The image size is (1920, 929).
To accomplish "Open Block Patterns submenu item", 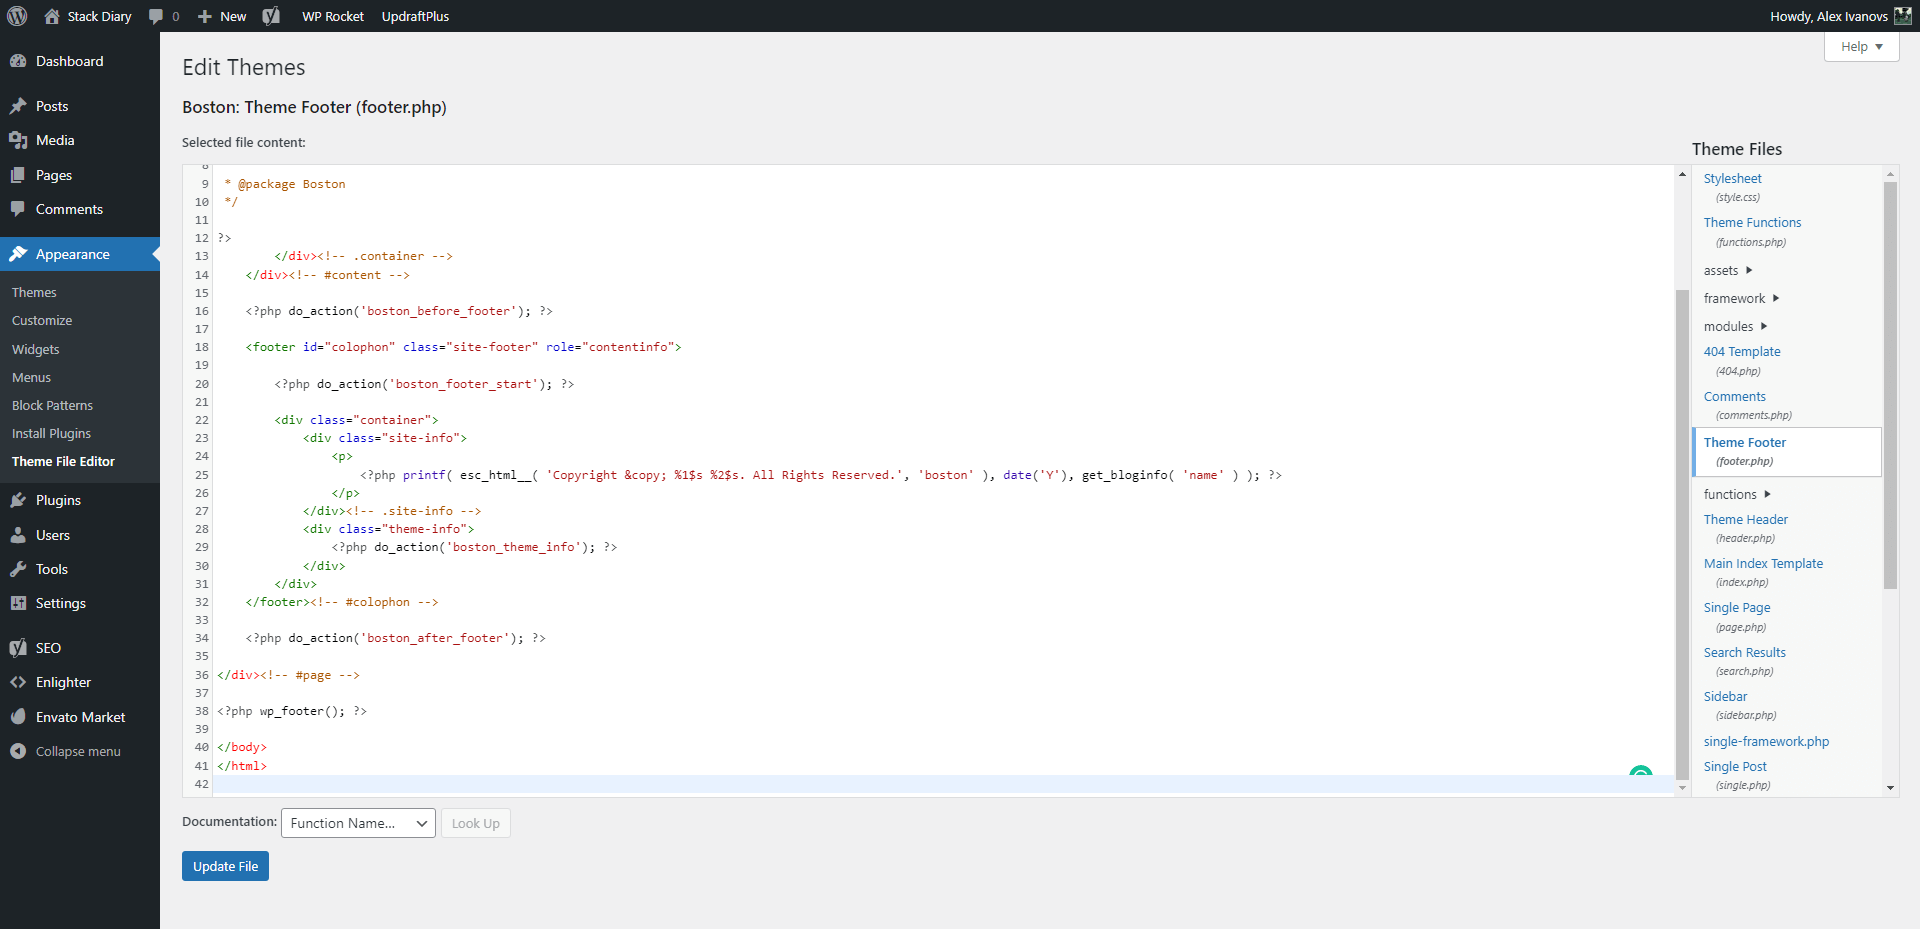I will point(52,405).
